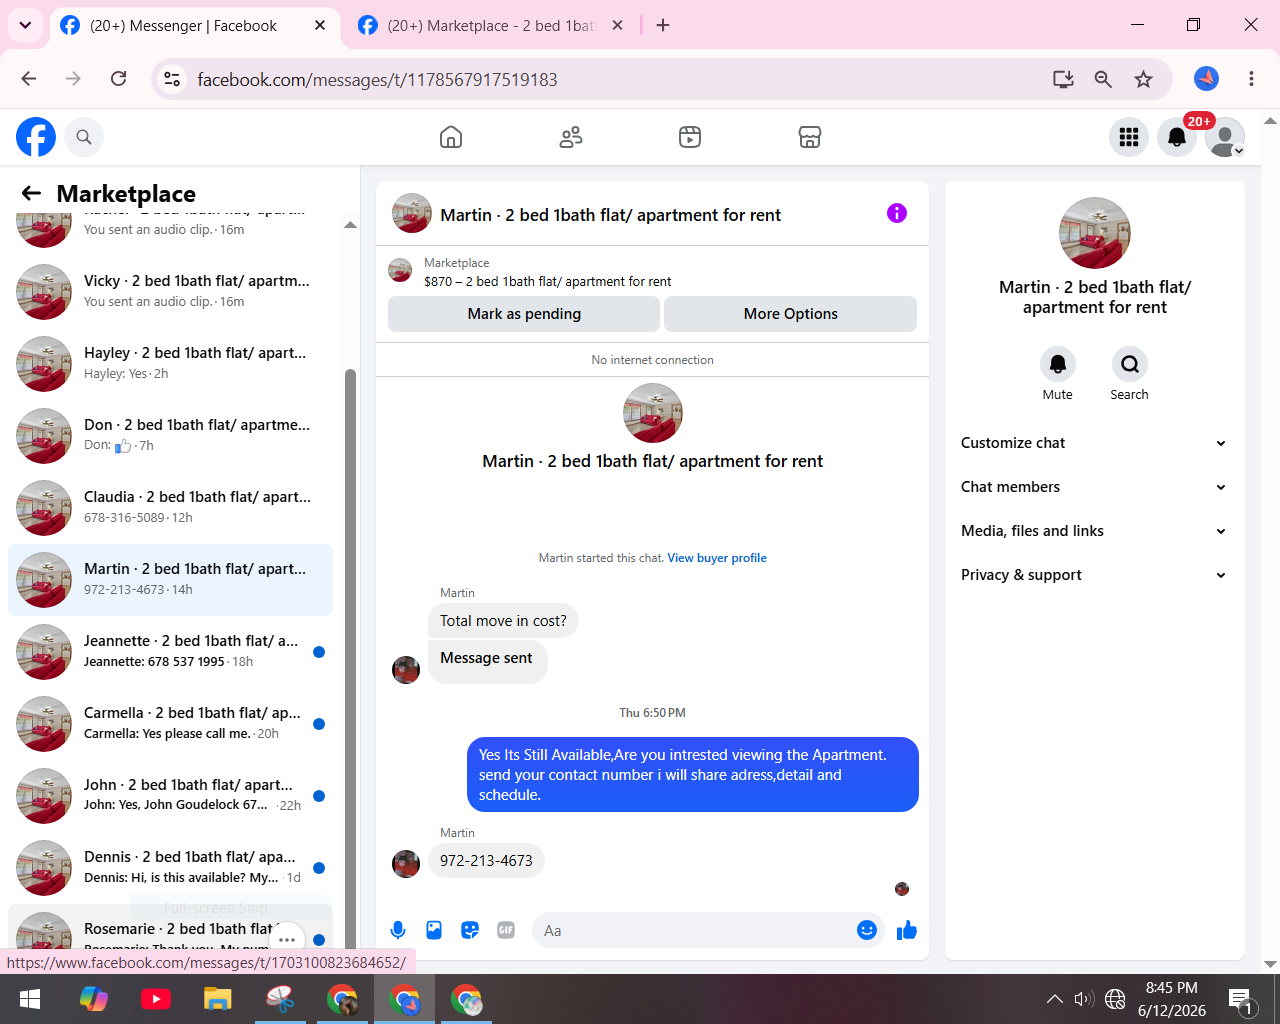Open the Marketplace storefront icon
The image size is (1280, 1024).
coord(810,137)
